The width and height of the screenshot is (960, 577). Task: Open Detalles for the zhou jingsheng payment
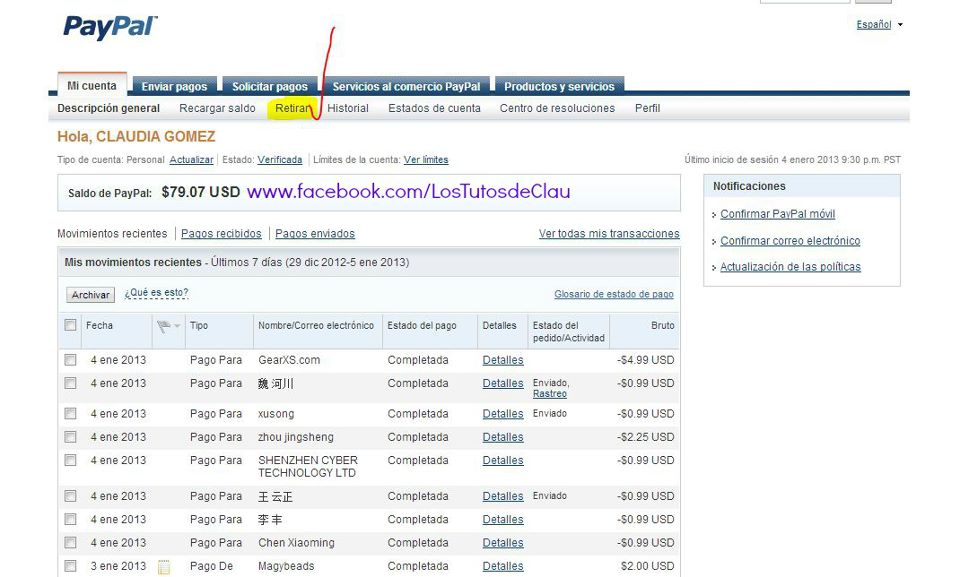click(x=503, y=437)
